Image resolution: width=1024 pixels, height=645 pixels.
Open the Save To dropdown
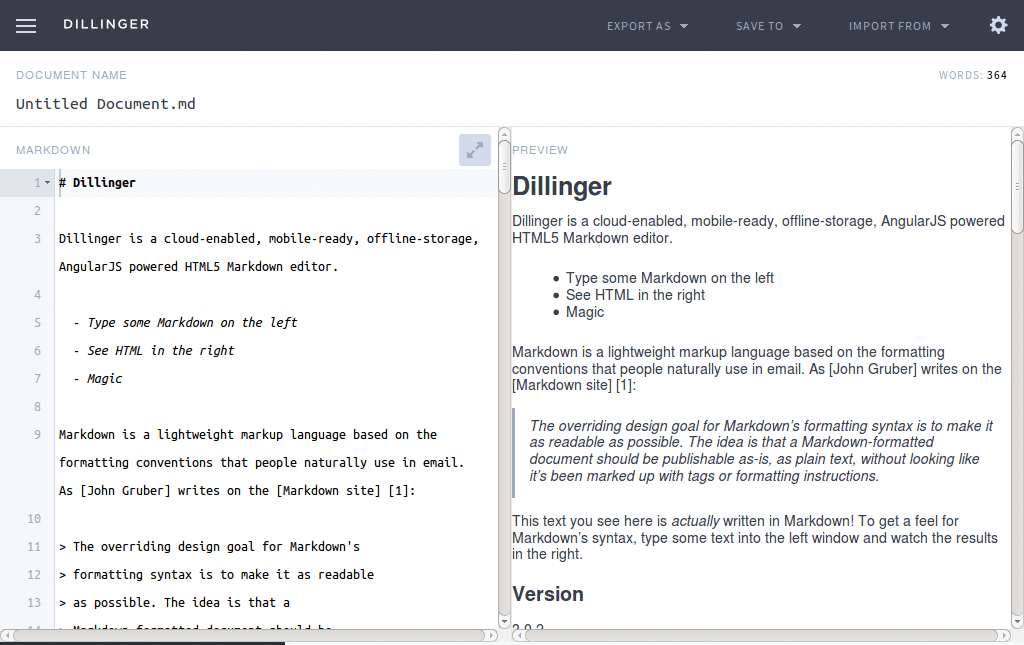(x=768, y=26)
